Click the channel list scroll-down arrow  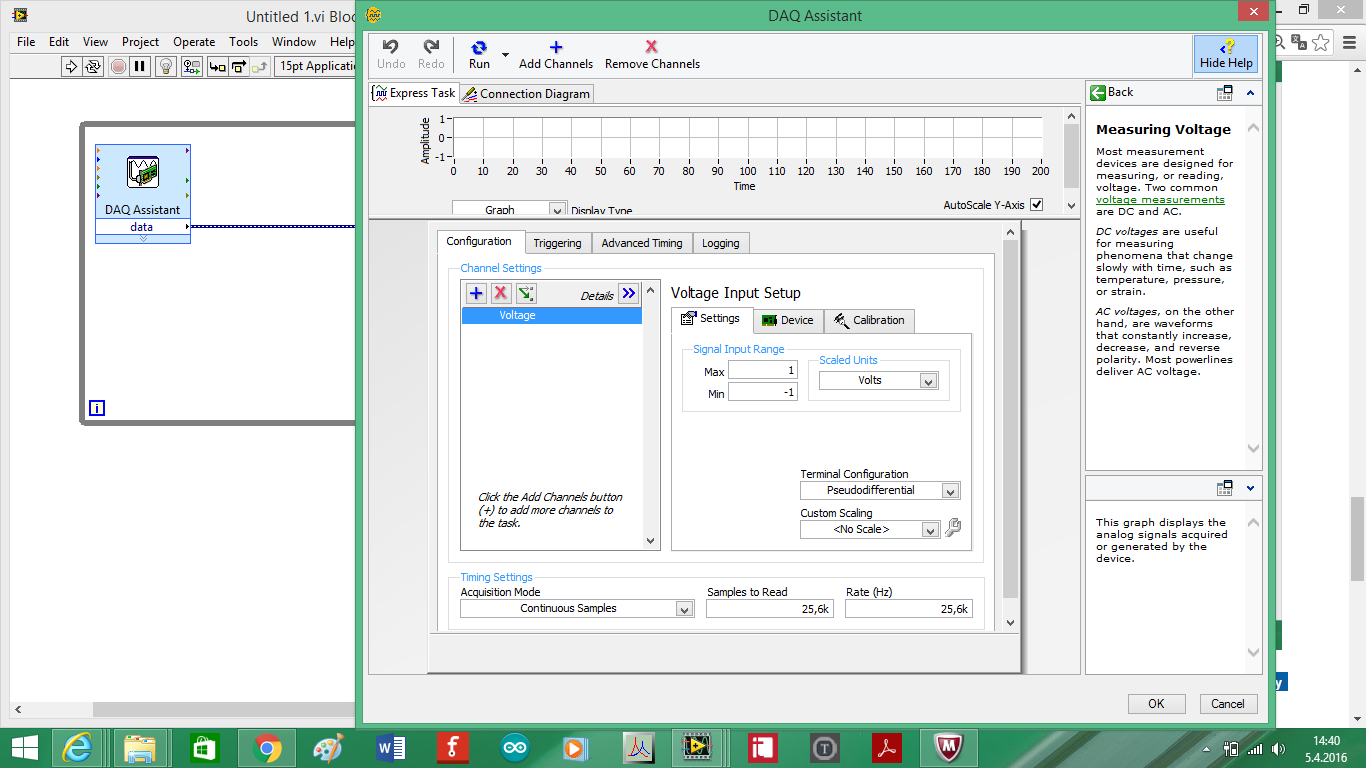pyautogui.click(x=651, y=541)
